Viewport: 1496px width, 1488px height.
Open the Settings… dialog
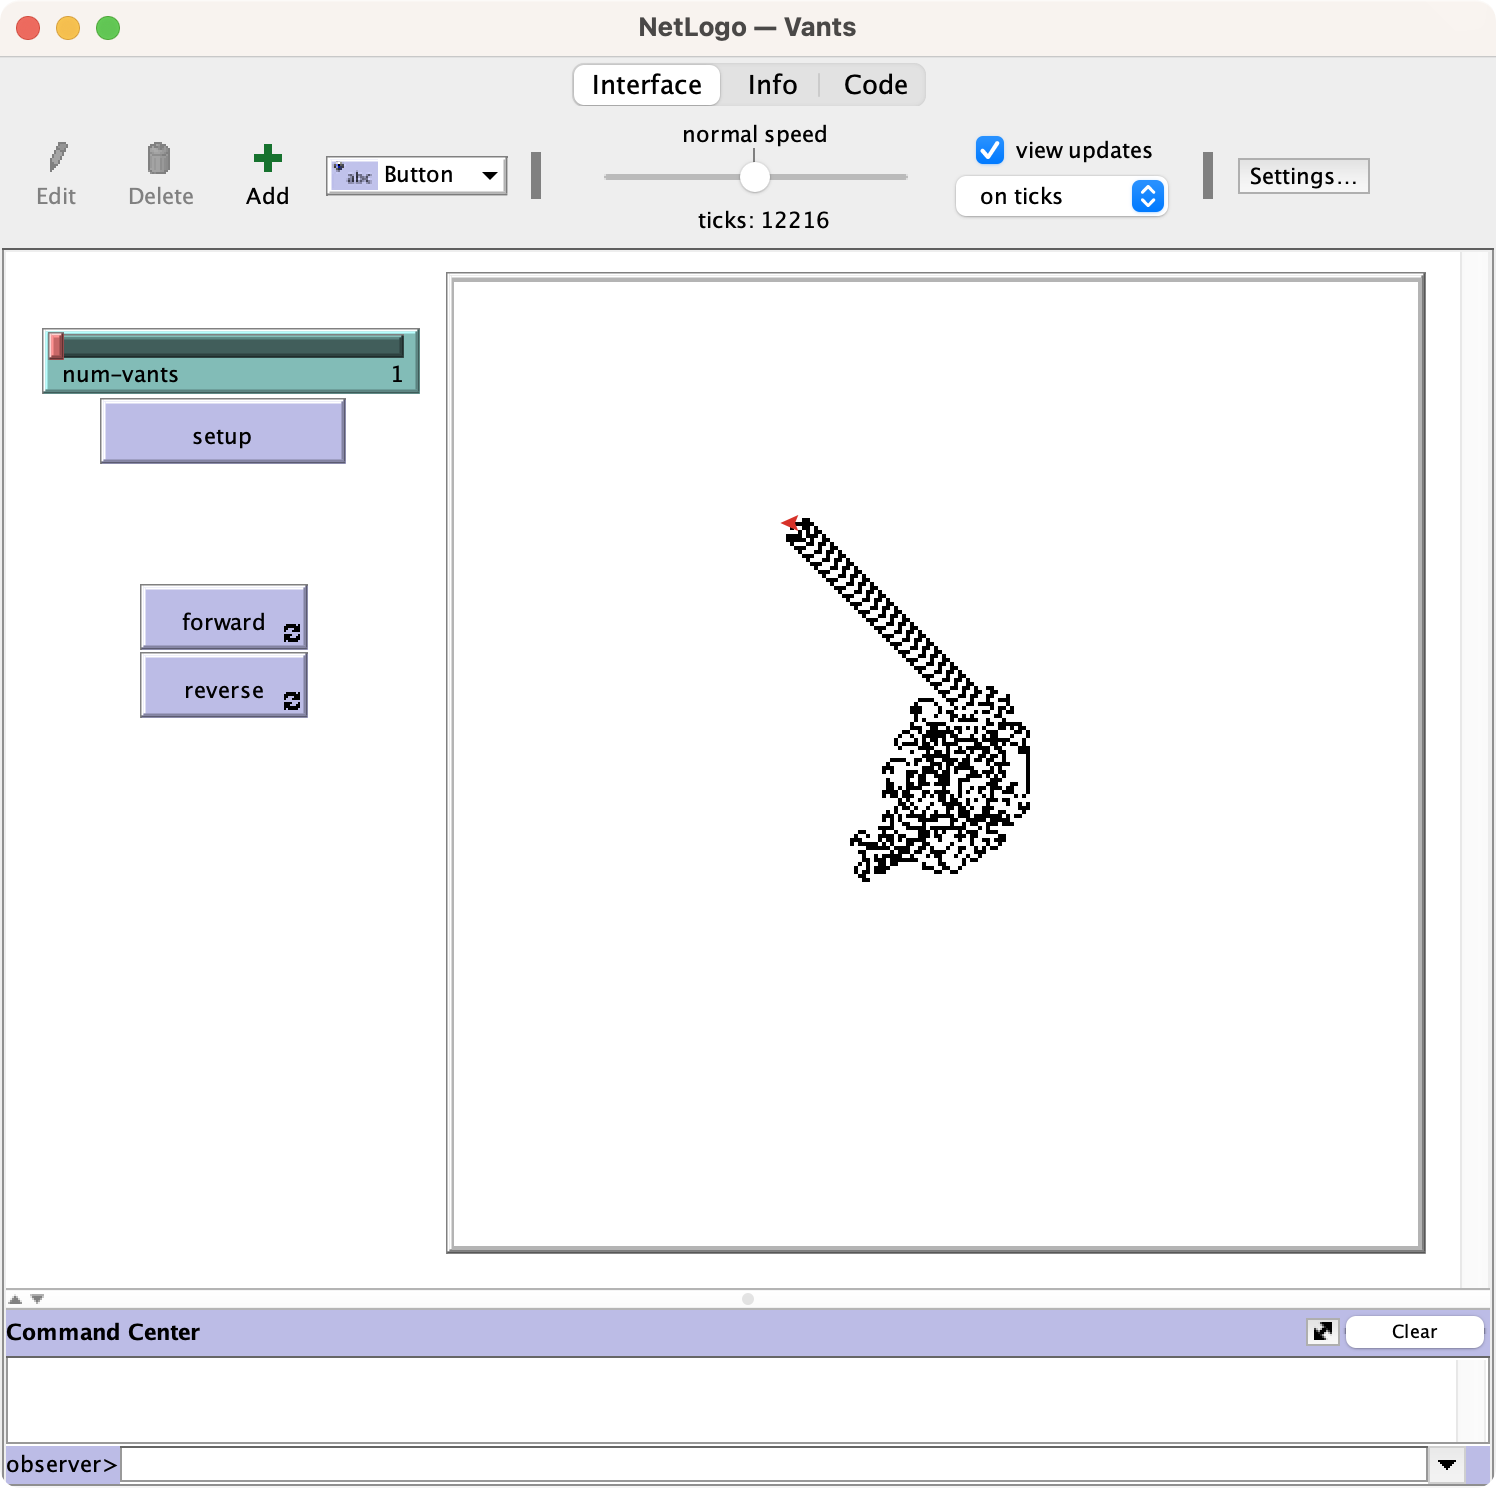(x=1302, y=176)
